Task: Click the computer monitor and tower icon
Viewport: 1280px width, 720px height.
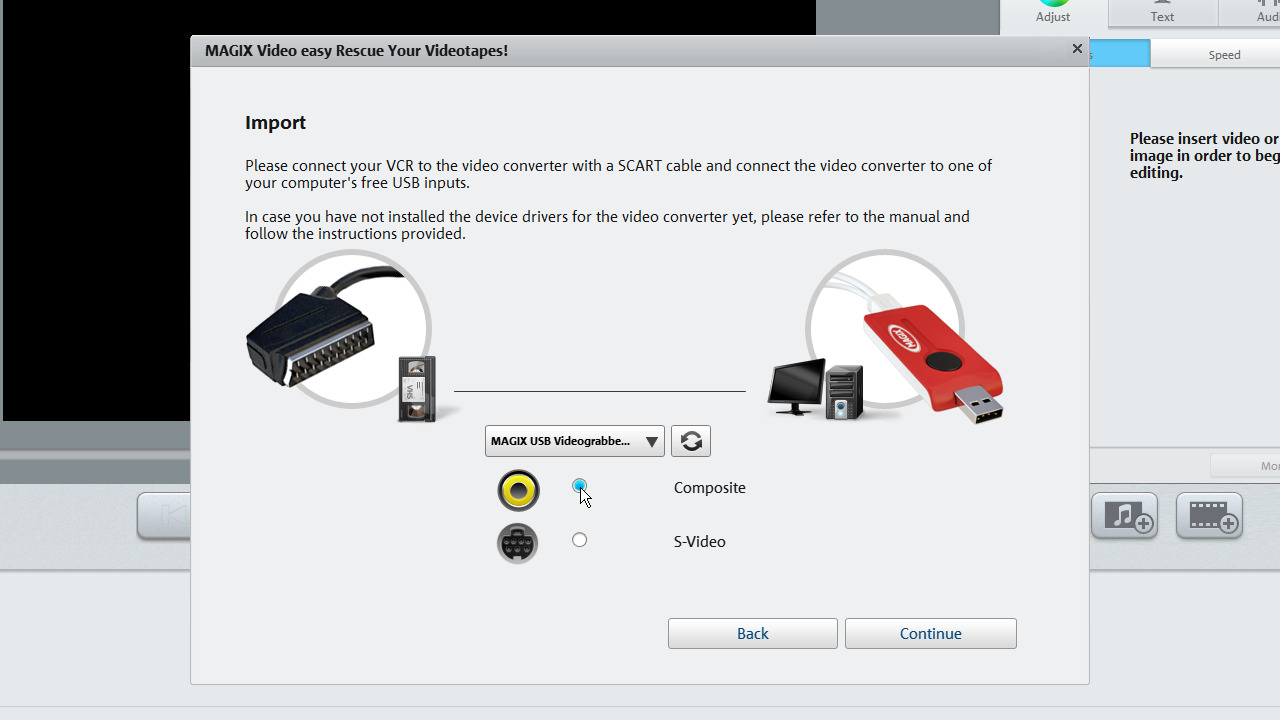Action: 814,390
